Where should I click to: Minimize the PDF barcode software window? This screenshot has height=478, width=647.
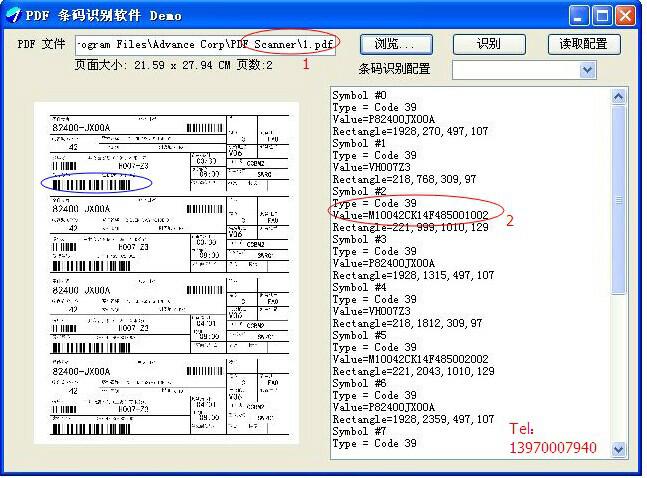click(579, 16)
